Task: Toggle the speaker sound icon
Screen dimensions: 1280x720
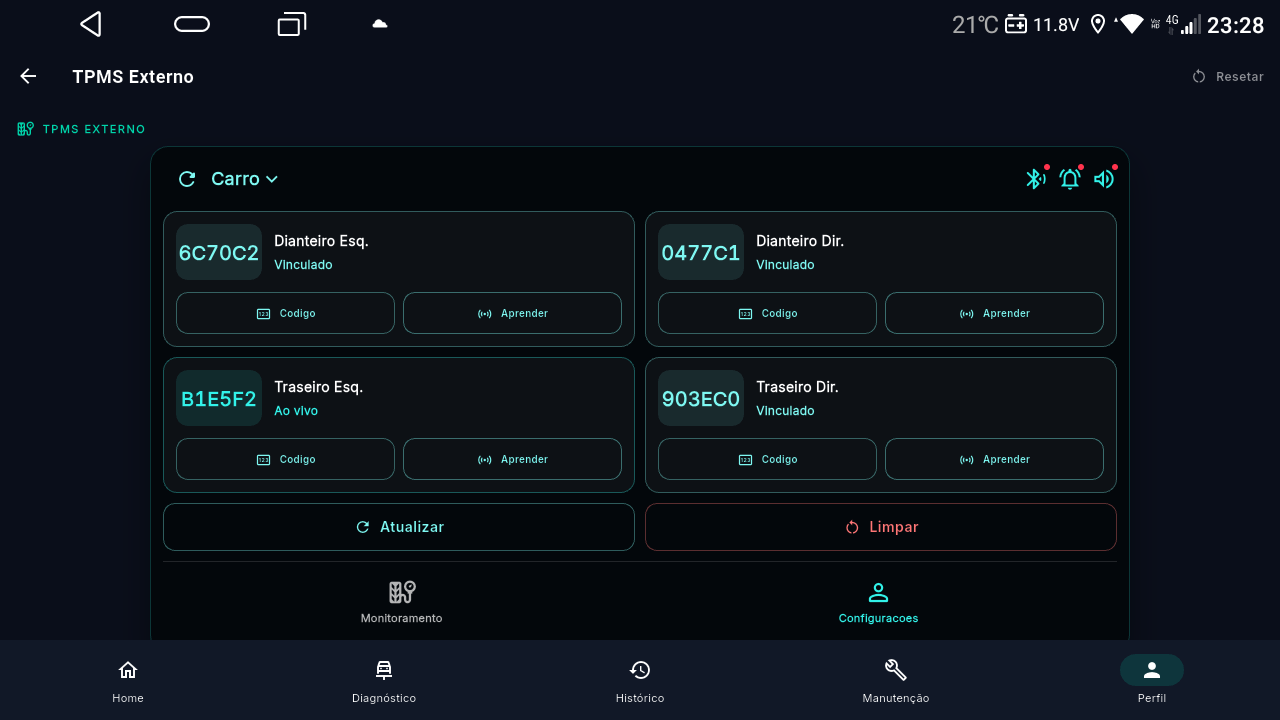Action: [x=1104, y=179]
